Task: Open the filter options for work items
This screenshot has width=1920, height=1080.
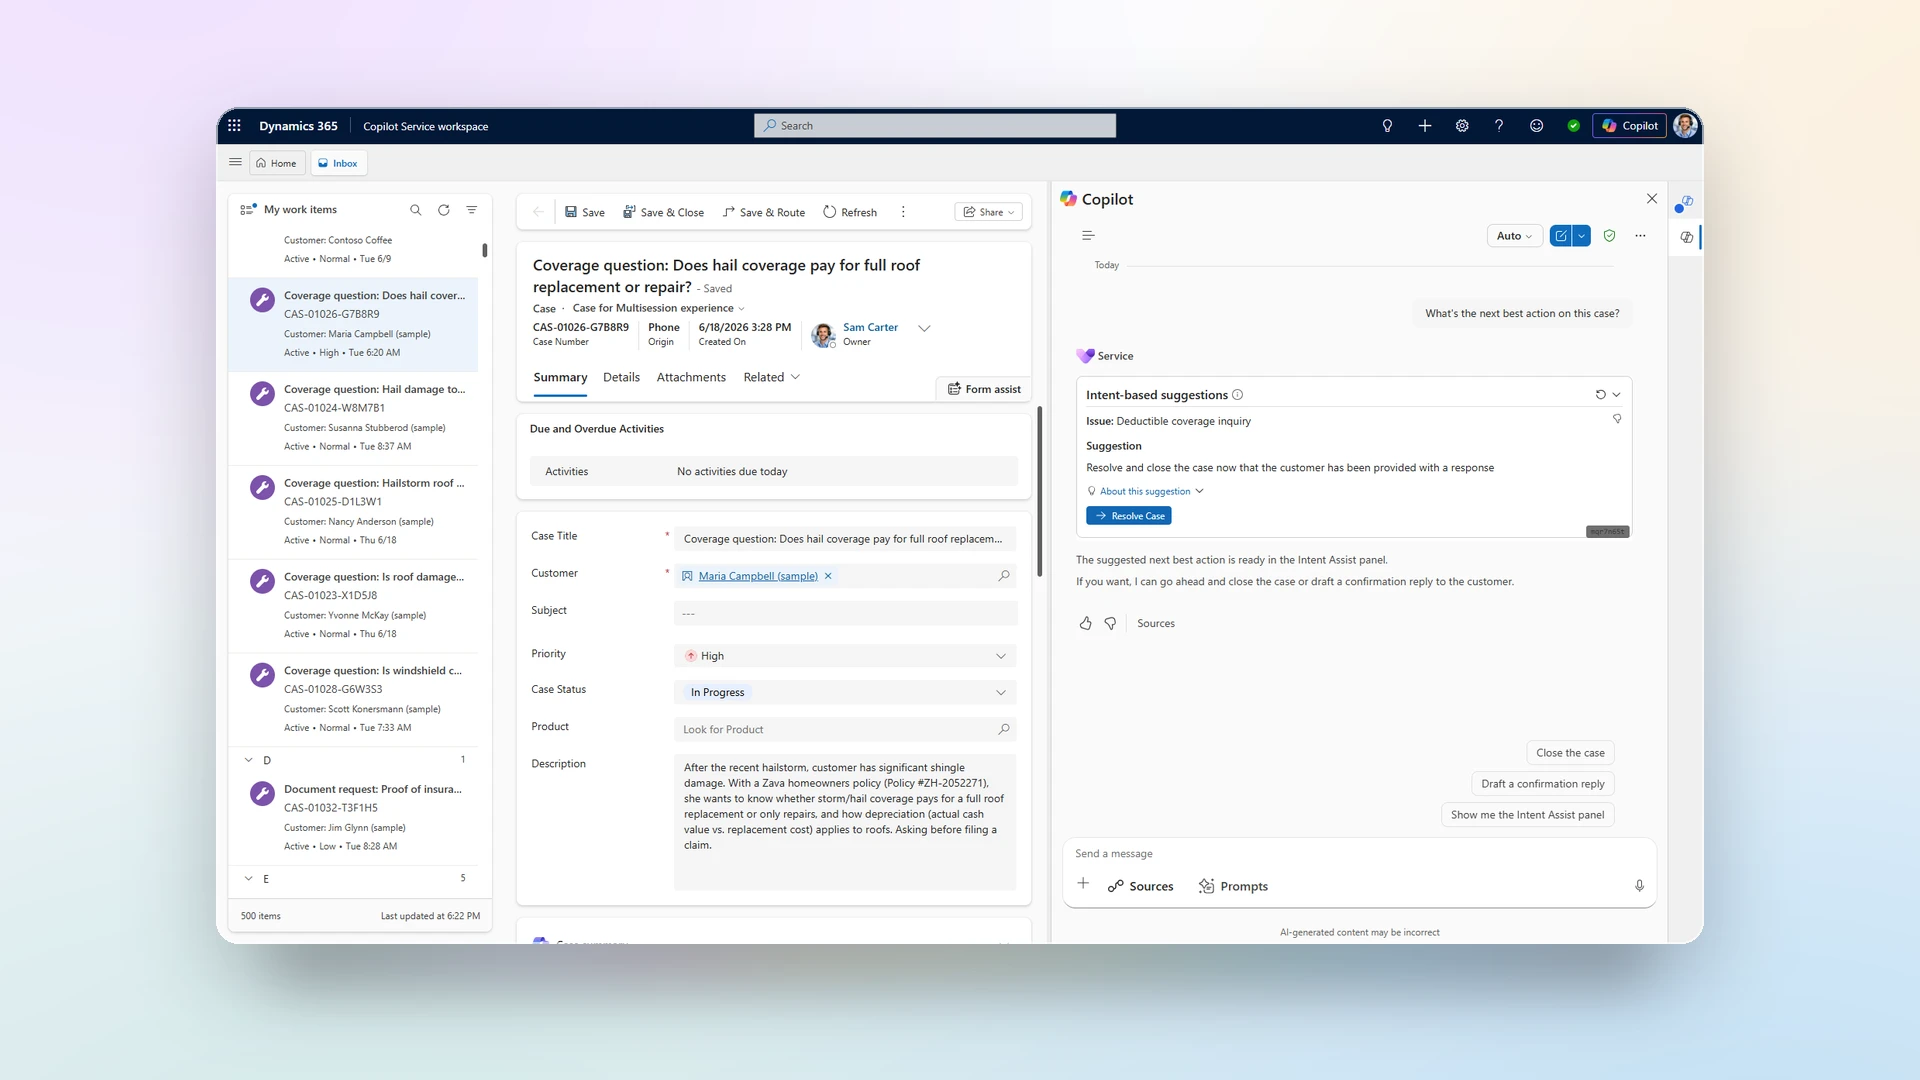Action: tap(472, 210)
